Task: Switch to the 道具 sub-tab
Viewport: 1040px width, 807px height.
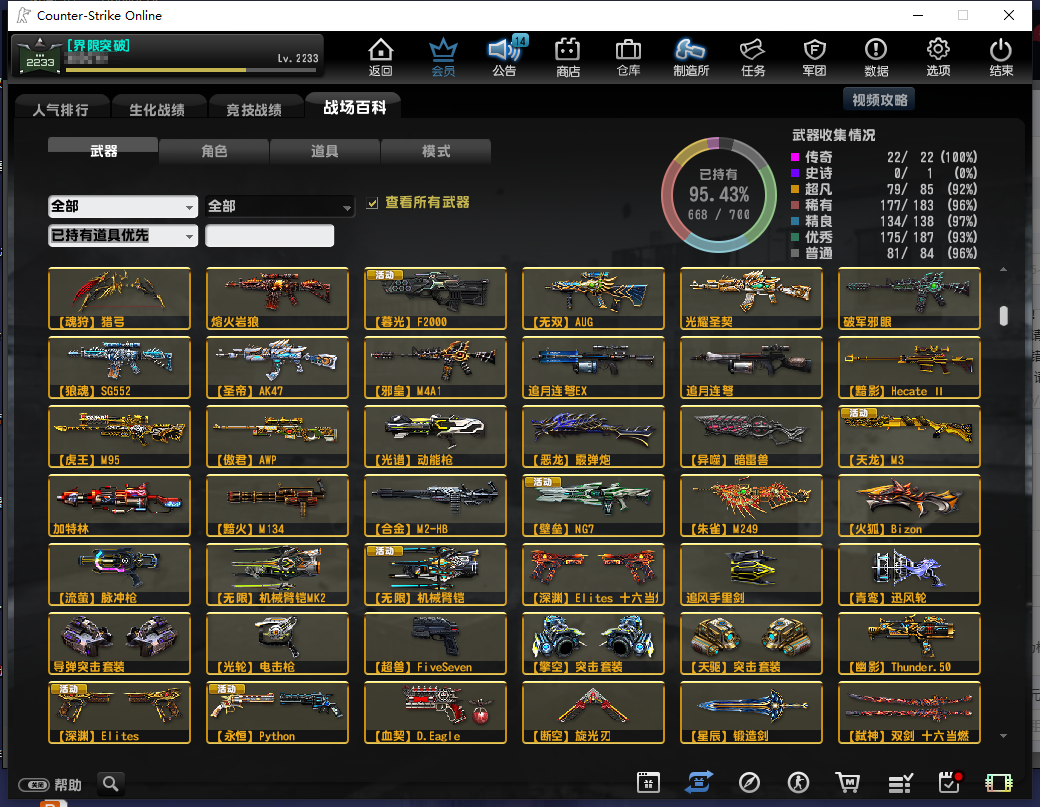Action: (x=324, y=151)
